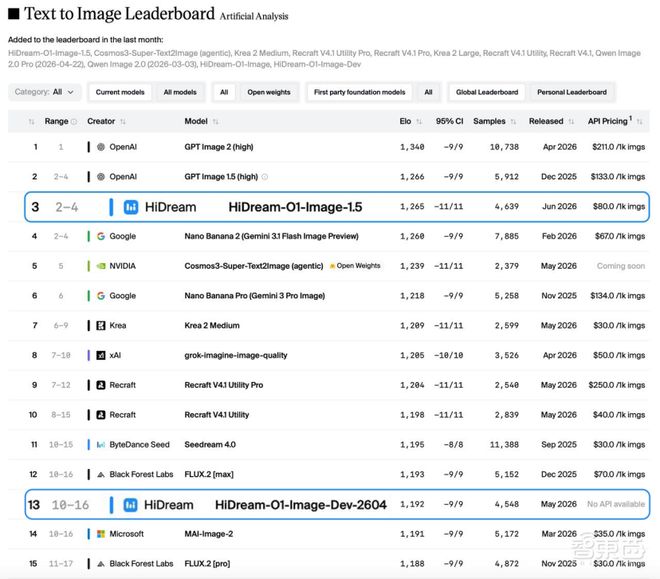
Task: Click the Elo column header label
Action: click(x=405, y=121)
